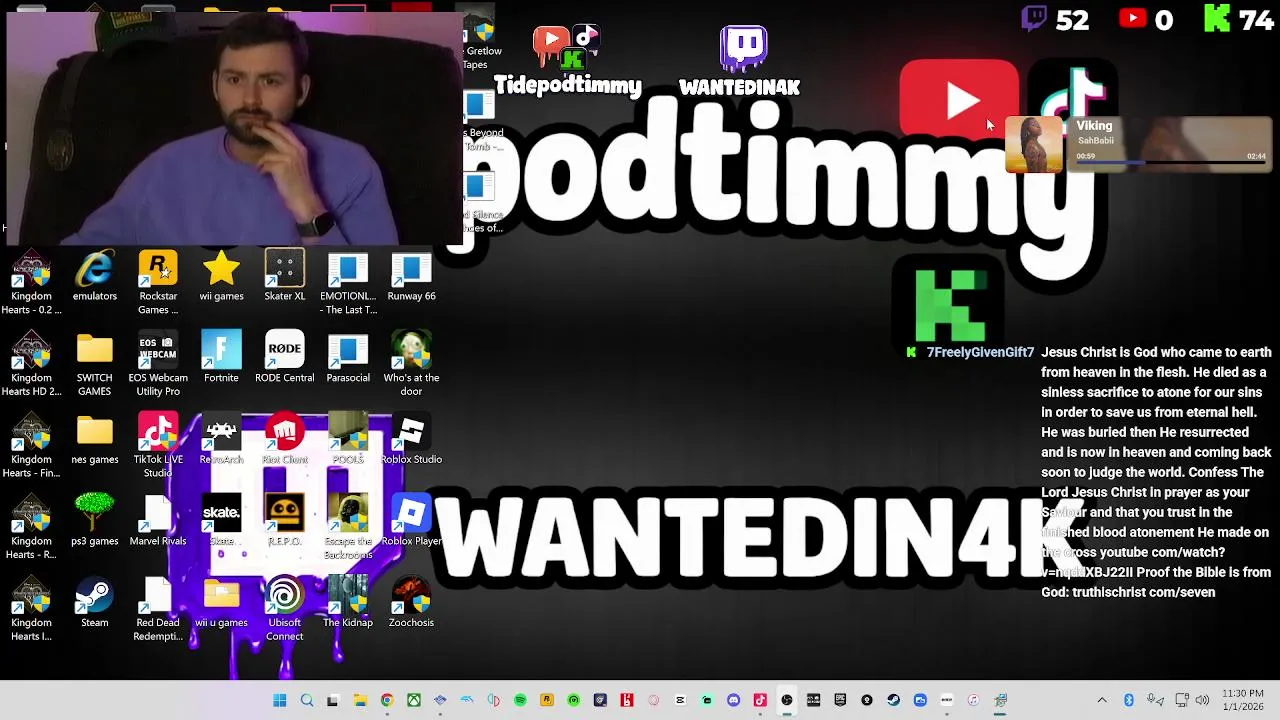
Task: Open the clock showing 11:30 PM
Action: point(1243,700)
